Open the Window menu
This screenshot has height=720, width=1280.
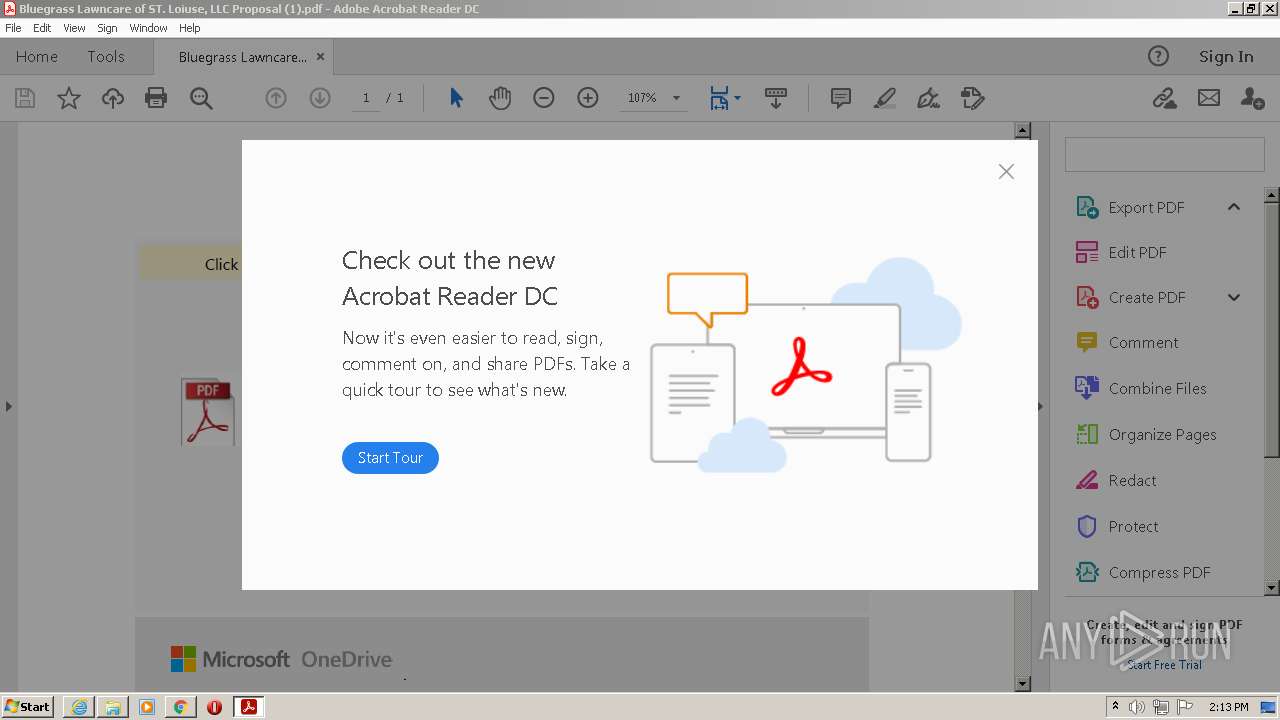[148, 28]
